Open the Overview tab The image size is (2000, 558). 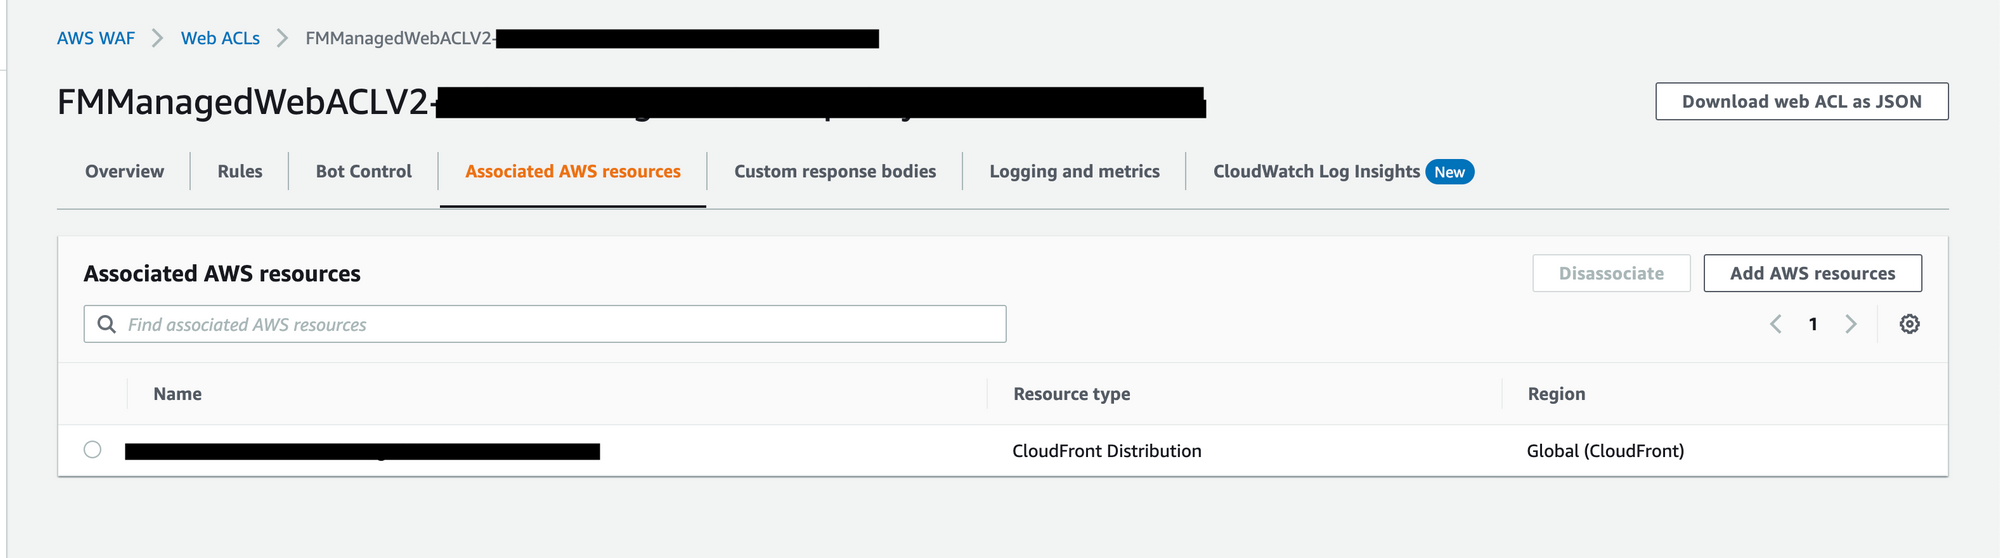click(x=124, y=171)
